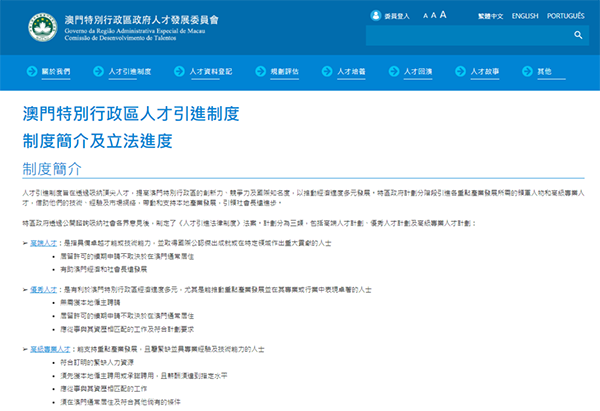Click the member login user icon

[376, 16]
